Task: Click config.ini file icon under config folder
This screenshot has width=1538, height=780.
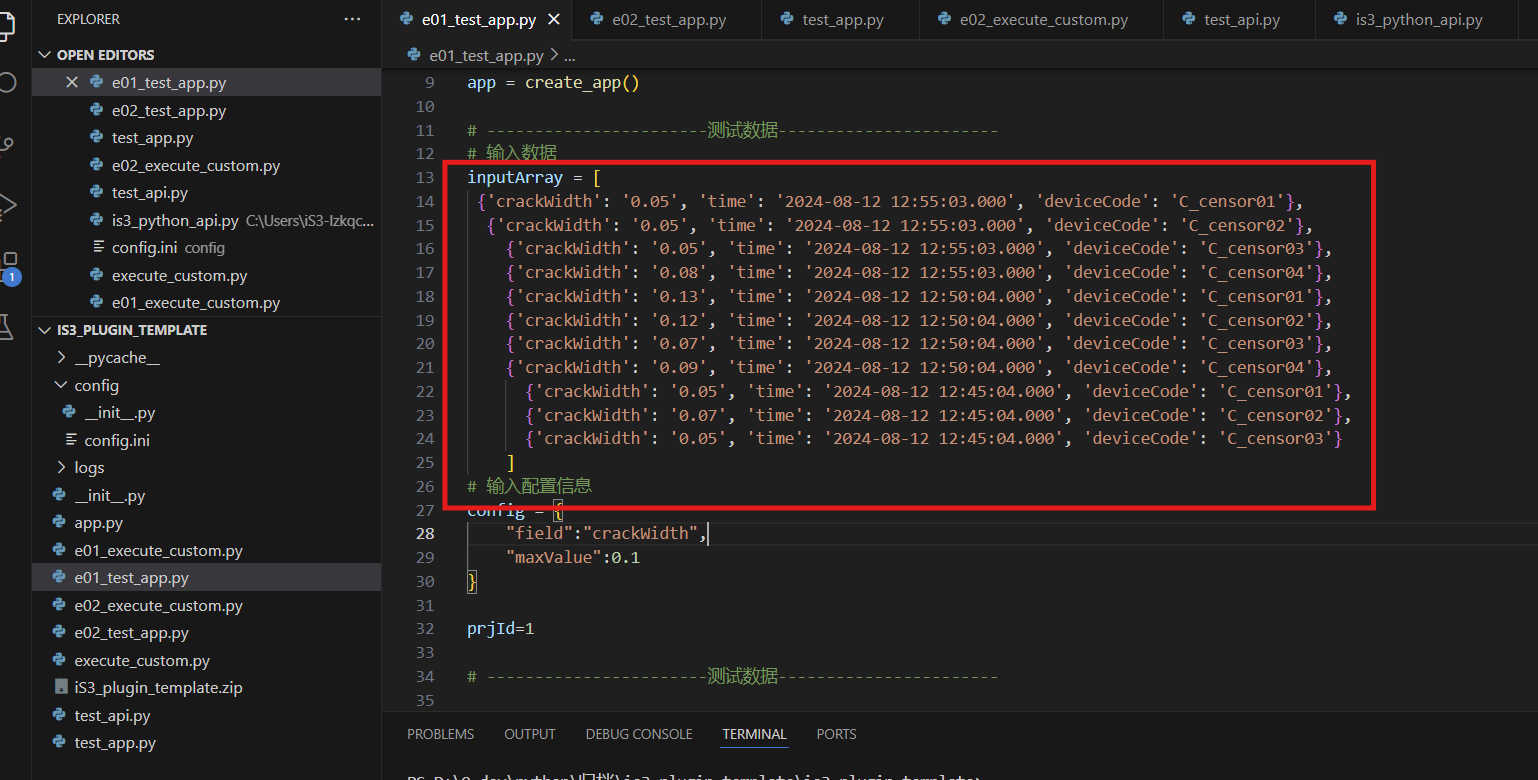Action: (71, 440)
